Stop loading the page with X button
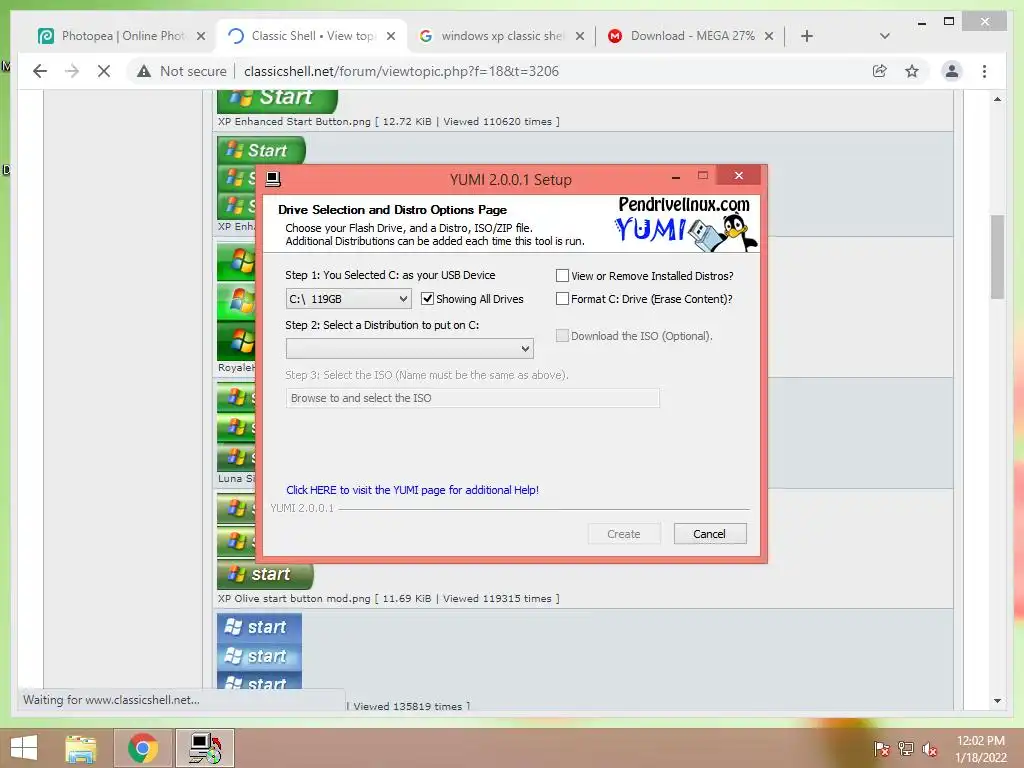Screen dimensions: 1024x768 104,71
